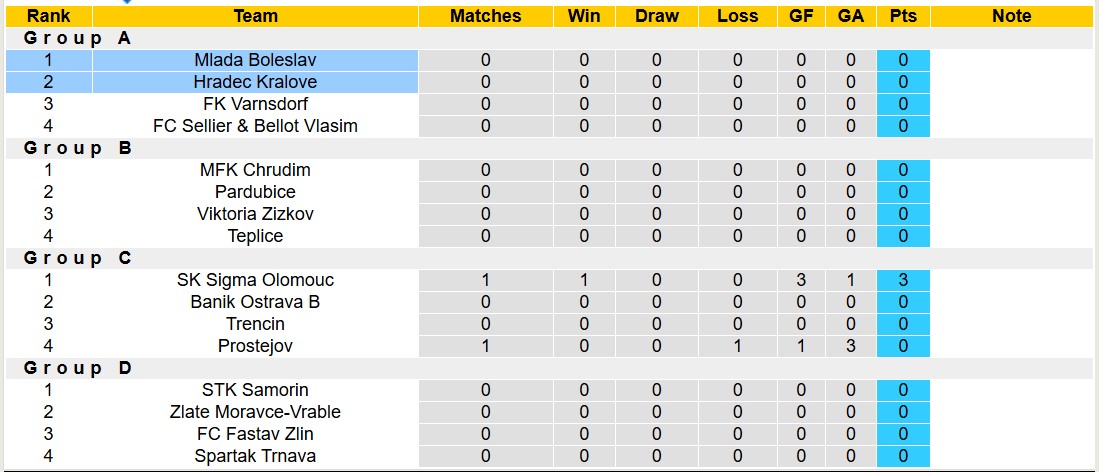Select Spartak Trnava in Group D
The width and height of the screenshot is (1099, 472).
255,456
